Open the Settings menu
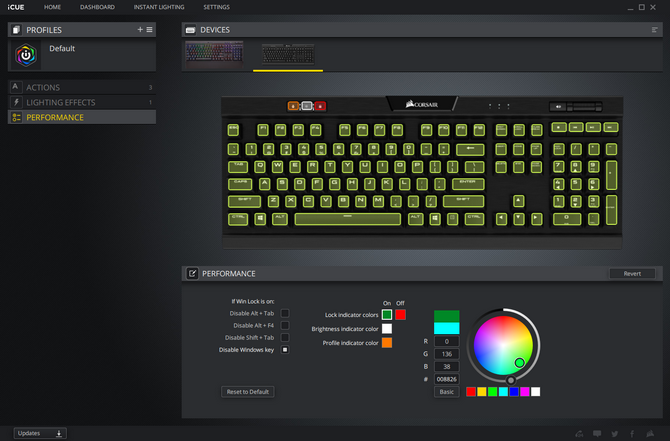This screenshot has width=670, height=441. 216,7
